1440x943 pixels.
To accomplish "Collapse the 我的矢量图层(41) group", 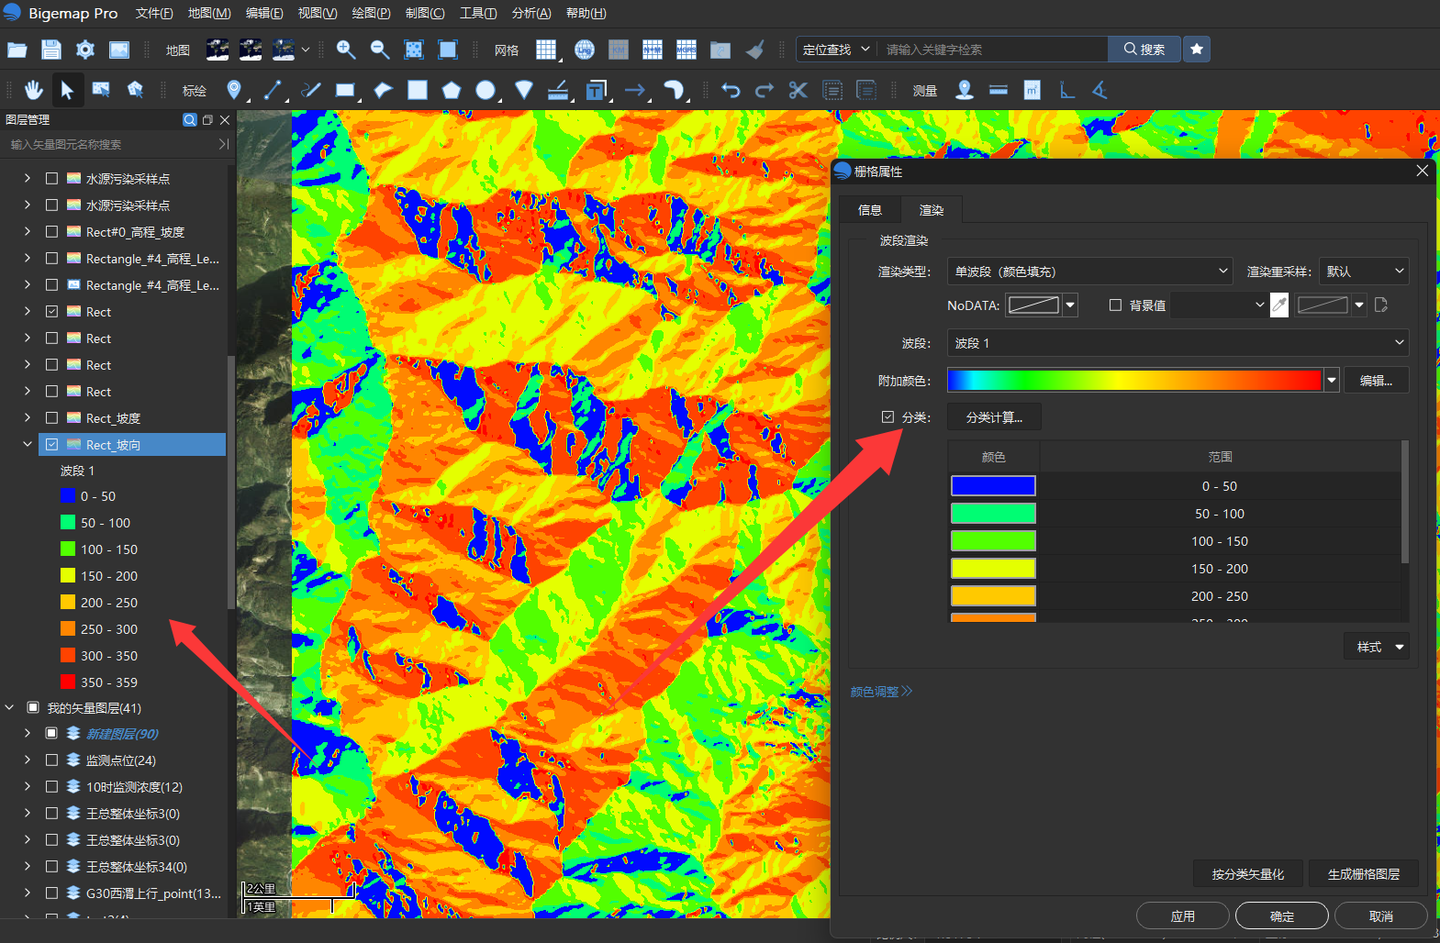I will [10, 707].
